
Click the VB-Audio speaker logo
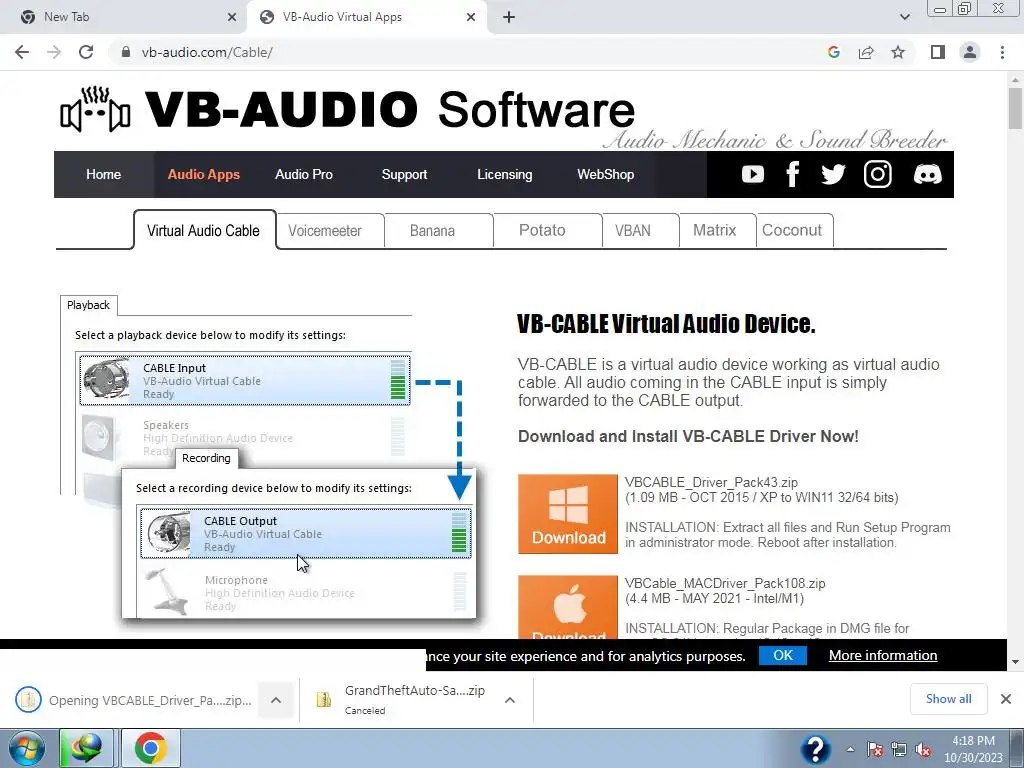pos(95,110)
